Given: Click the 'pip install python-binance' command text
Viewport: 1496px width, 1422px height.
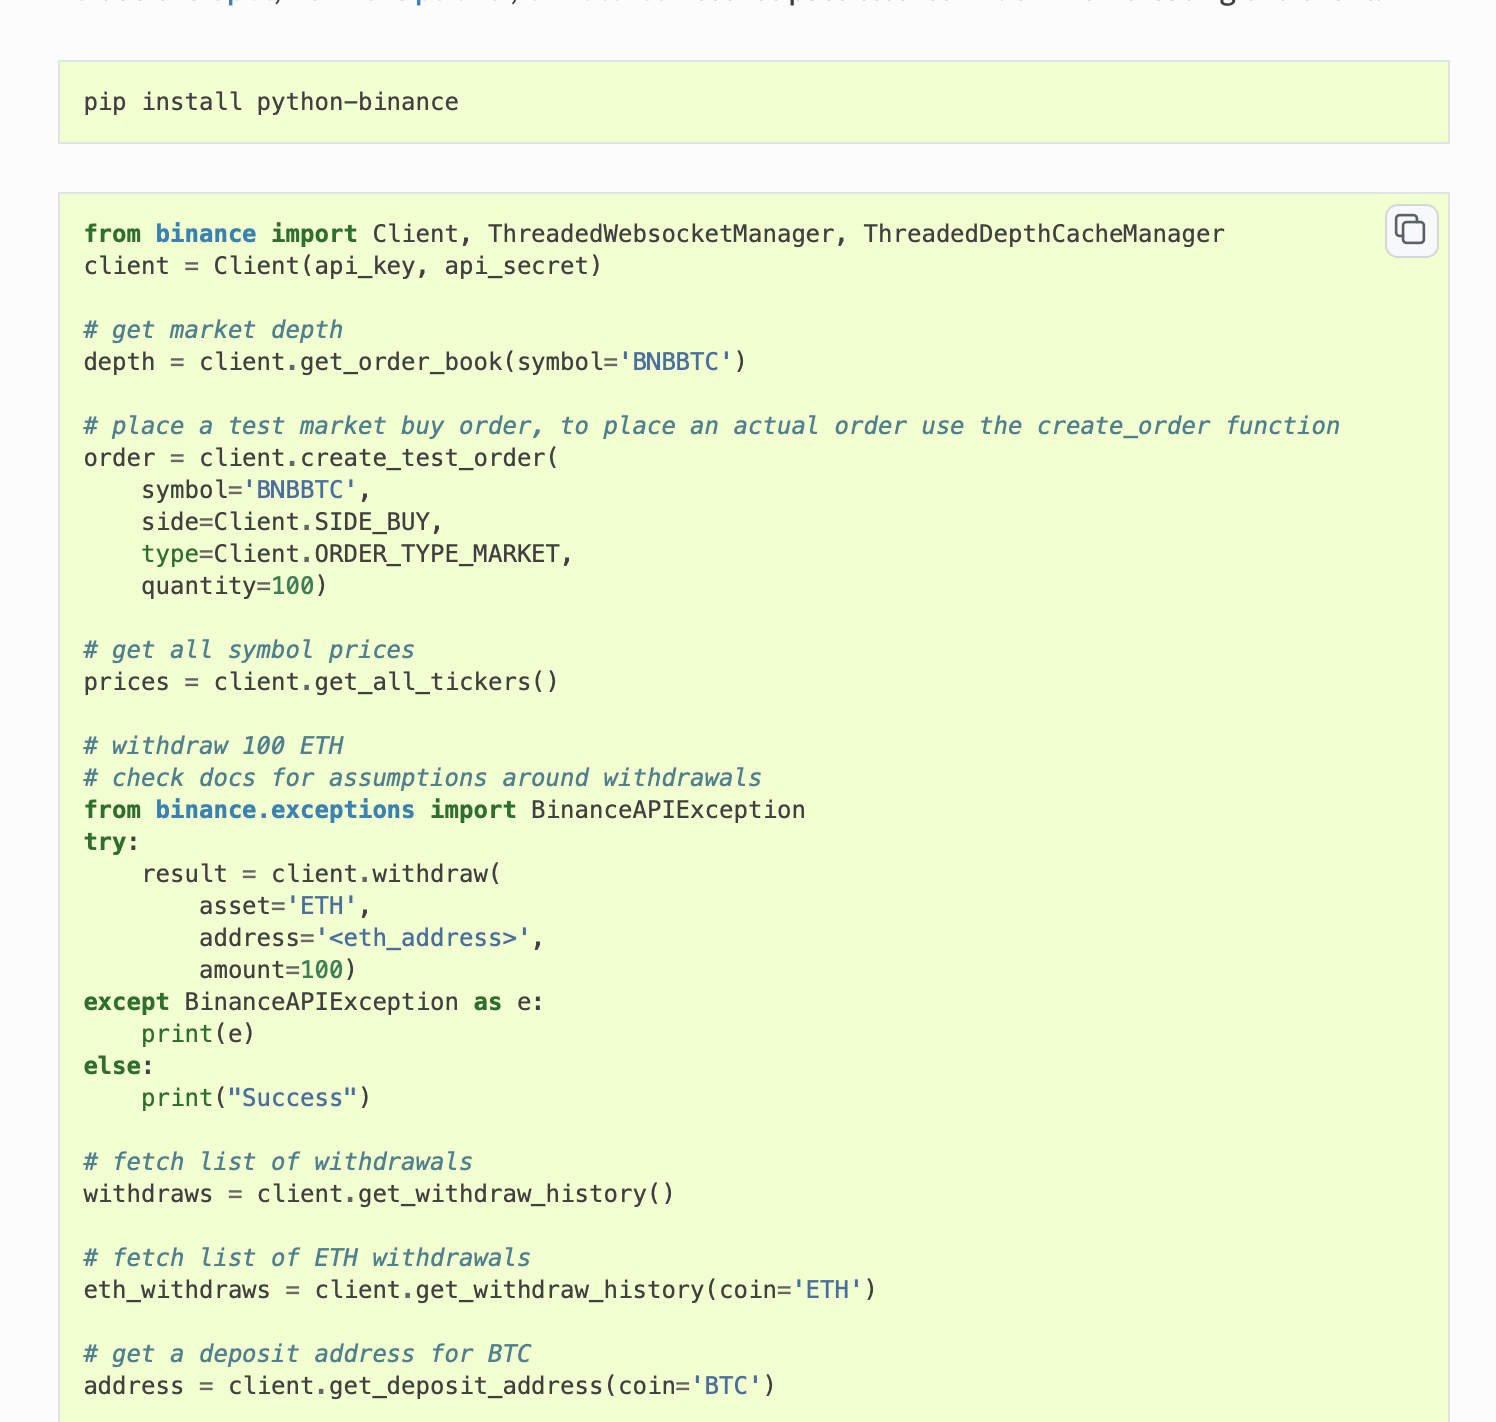Looking at the screenshot, I should click(x=271, y=102).
